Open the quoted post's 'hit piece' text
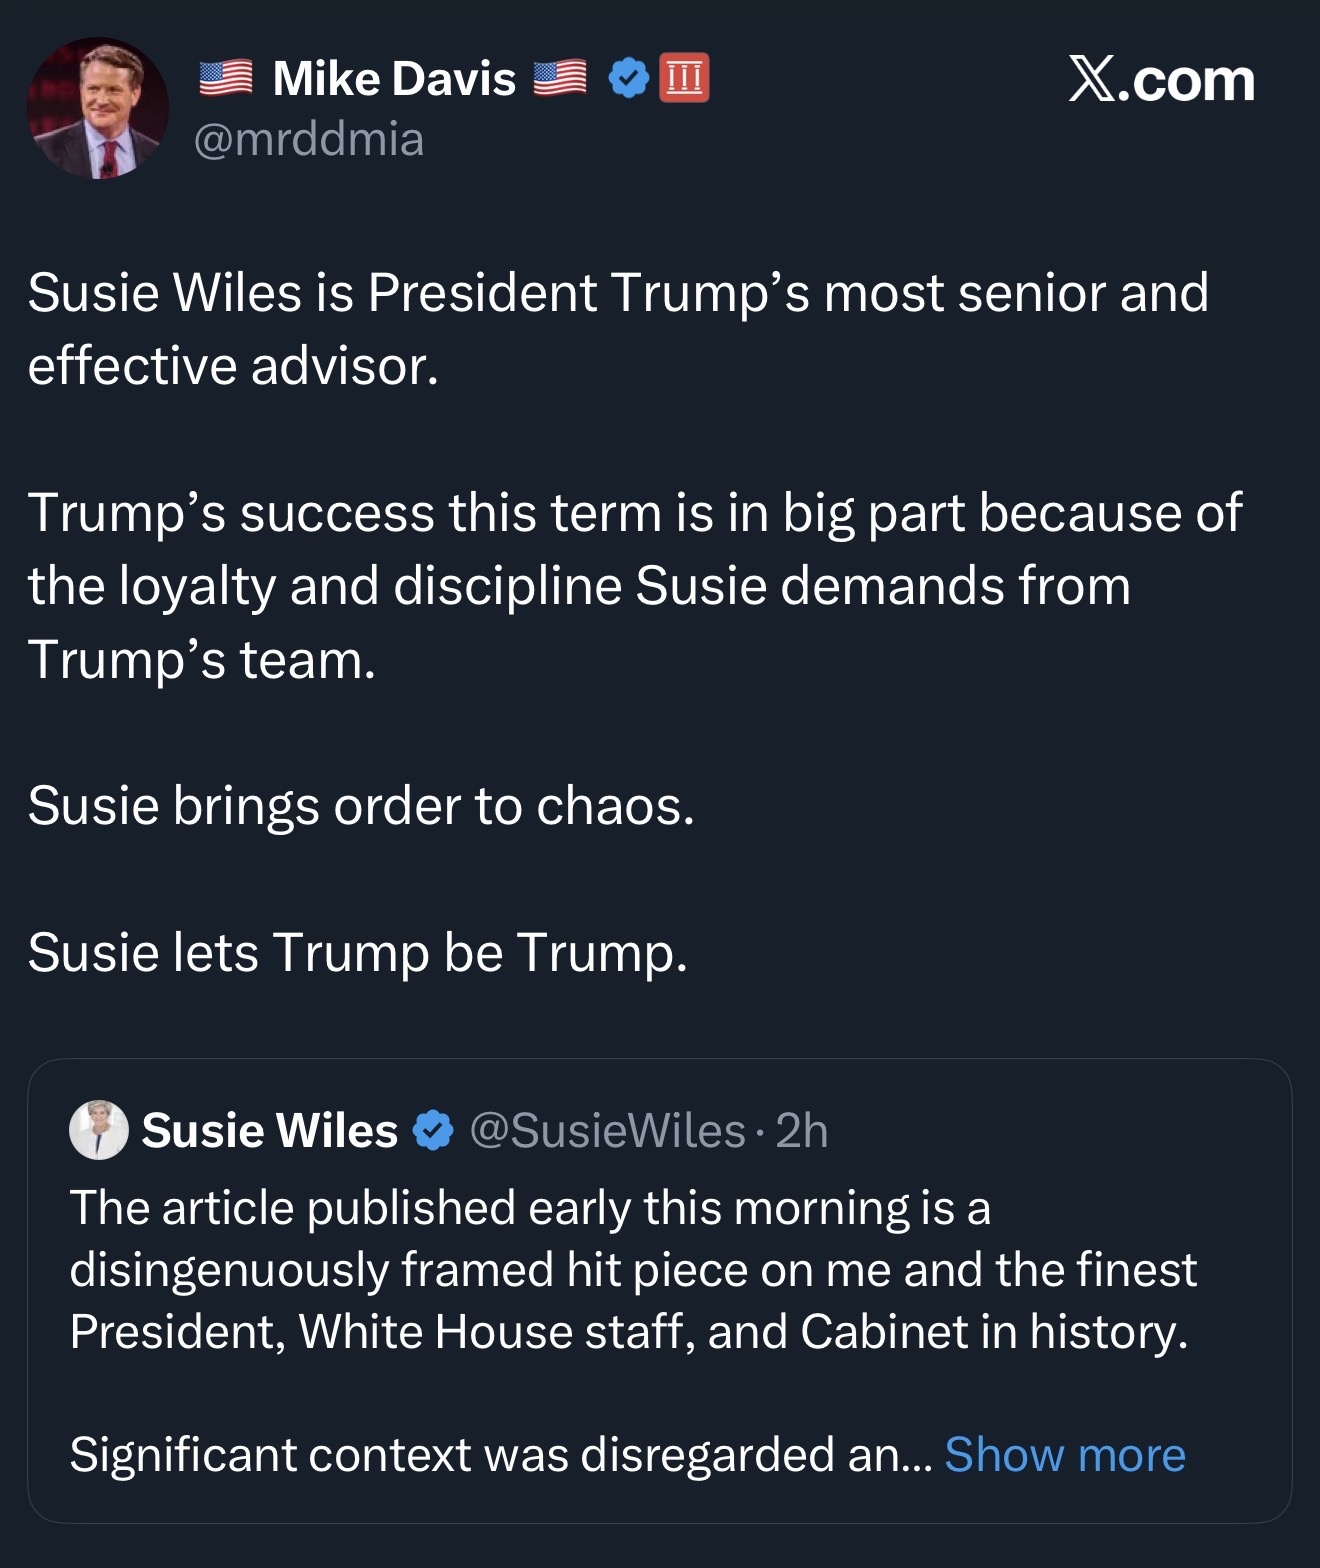The image size is (1320, 1568). click(x=632, y=1269)
